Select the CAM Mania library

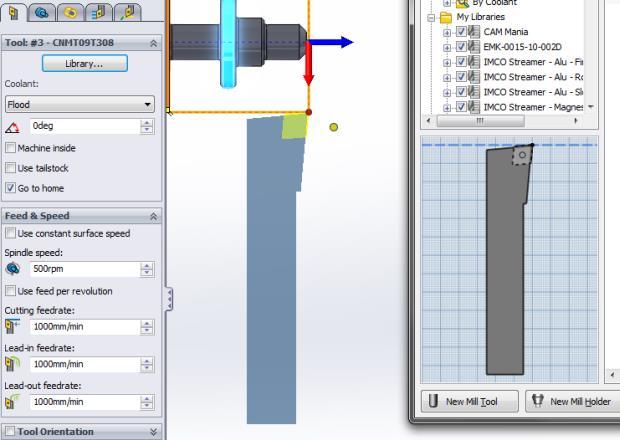point(506,32)
